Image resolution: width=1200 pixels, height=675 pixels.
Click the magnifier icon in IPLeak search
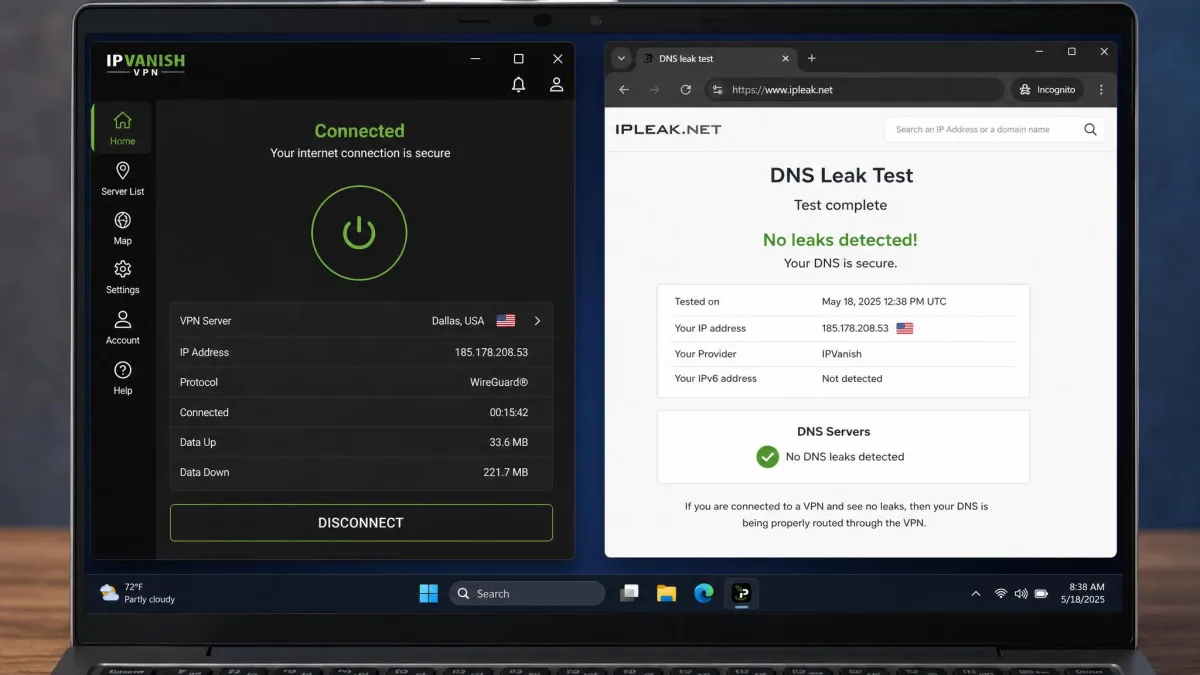coord(1090,129)
